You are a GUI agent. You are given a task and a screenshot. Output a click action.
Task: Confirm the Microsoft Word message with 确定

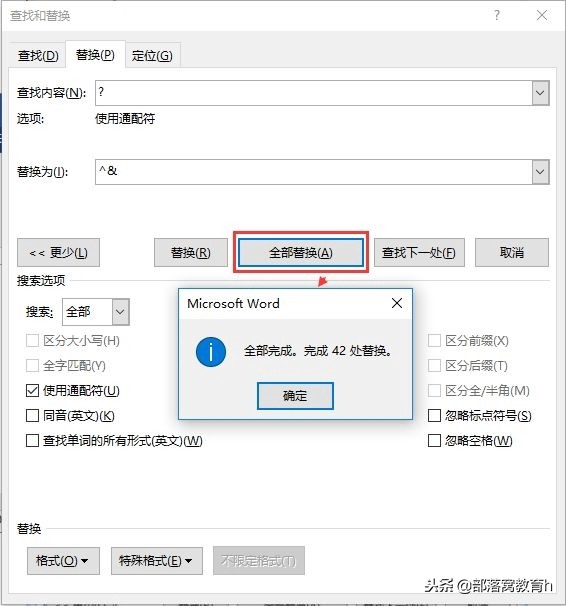pos(295,396)
